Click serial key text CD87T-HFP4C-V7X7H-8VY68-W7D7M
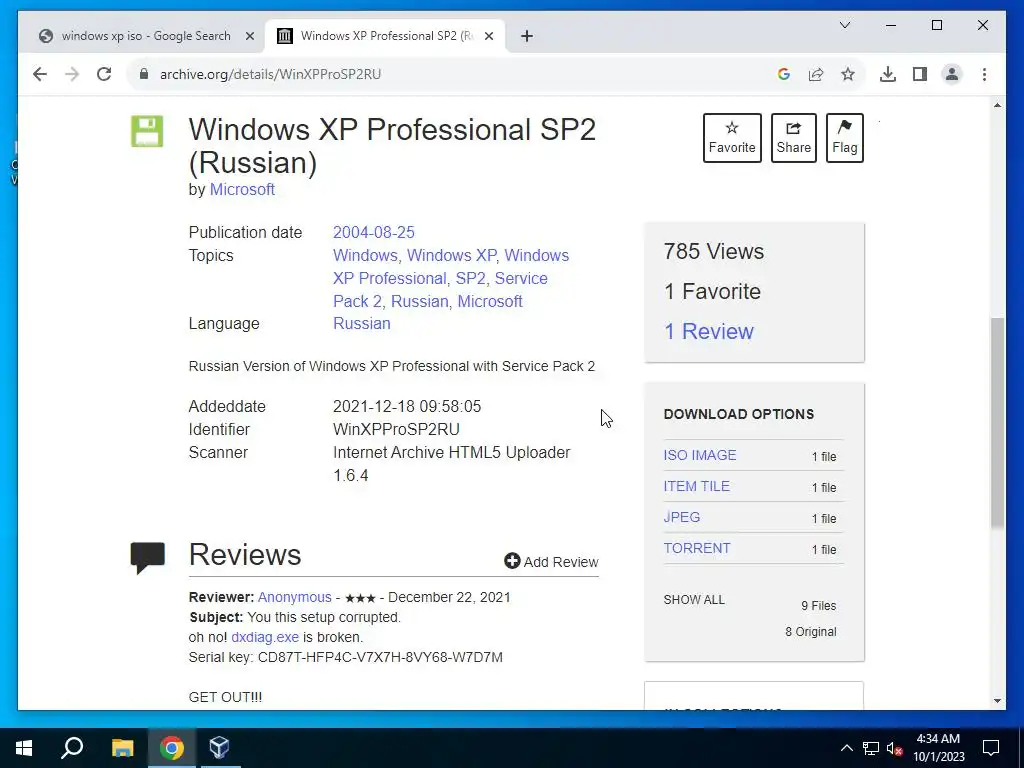This screenshot has height=768, width=1024. click(x=380, y=657)
